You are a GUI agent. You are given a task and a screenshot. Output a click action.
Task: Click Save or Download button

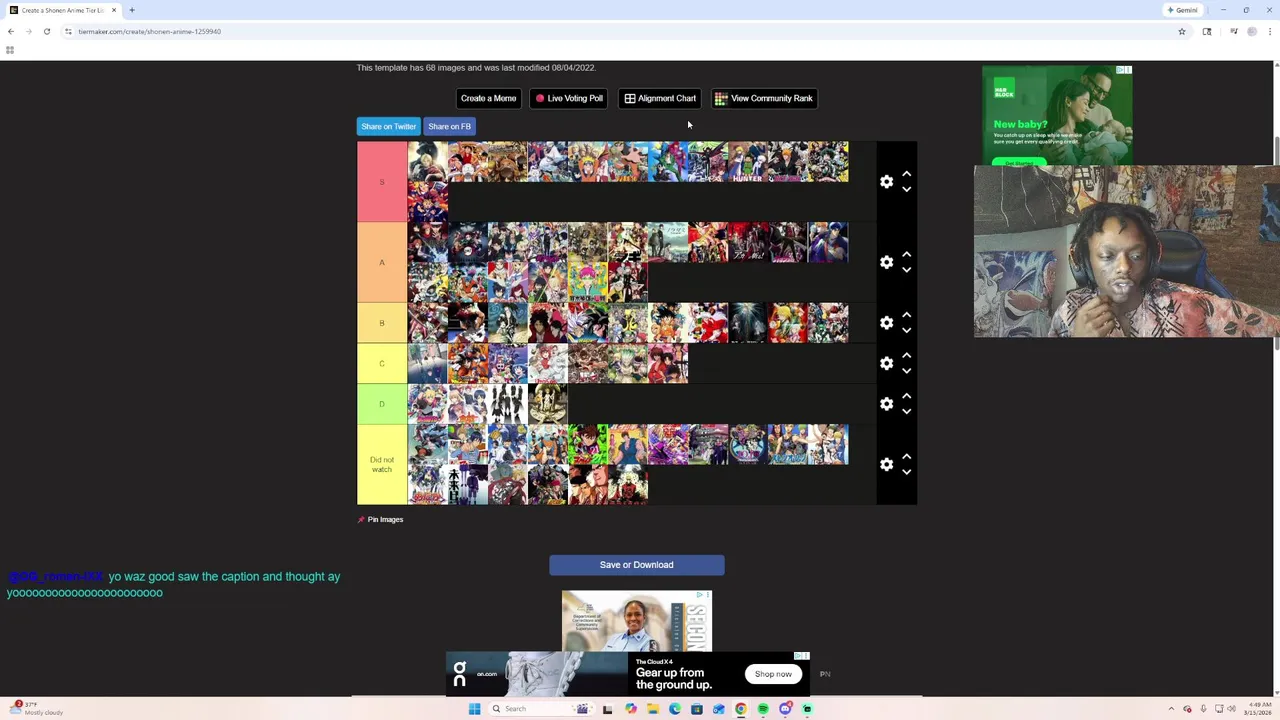click(x=636, y=565)
